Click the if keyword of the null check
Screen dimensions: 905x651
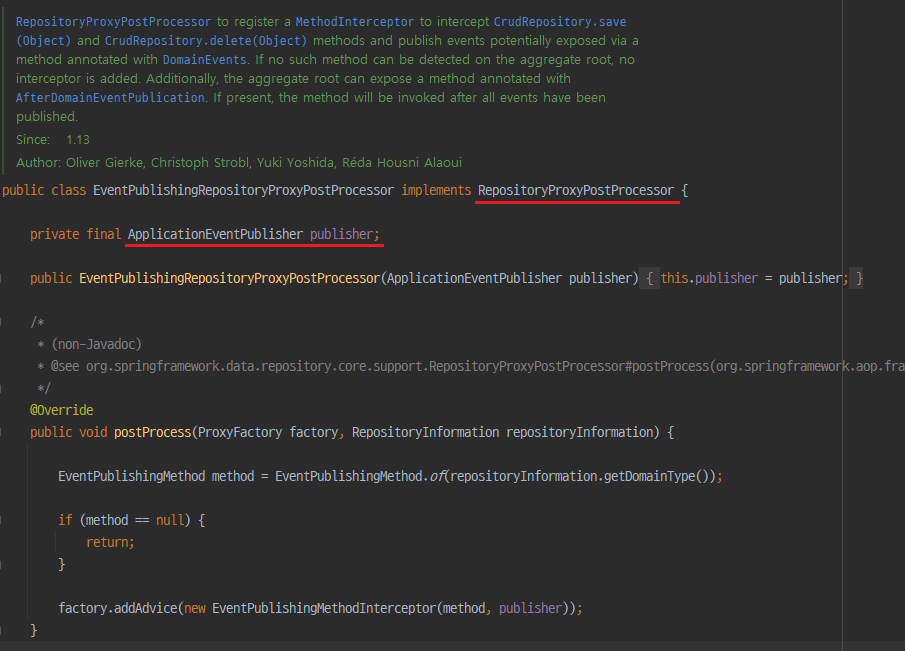tap(65, 520)
